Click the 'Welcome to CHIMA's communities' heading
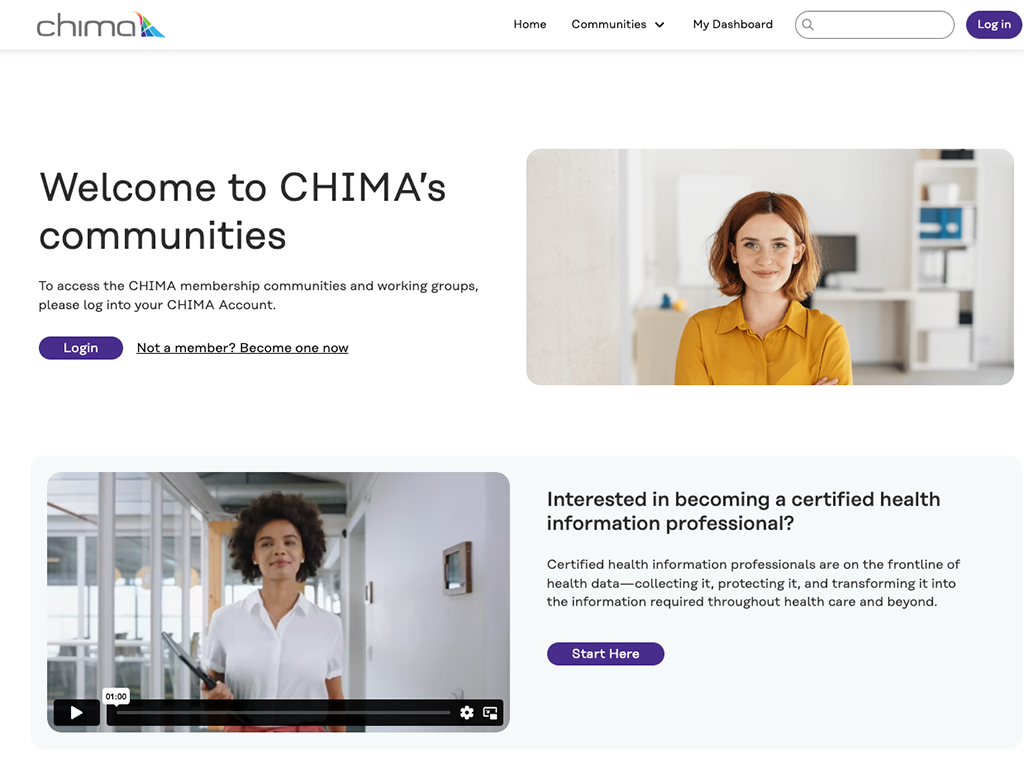 click(242, 211)
